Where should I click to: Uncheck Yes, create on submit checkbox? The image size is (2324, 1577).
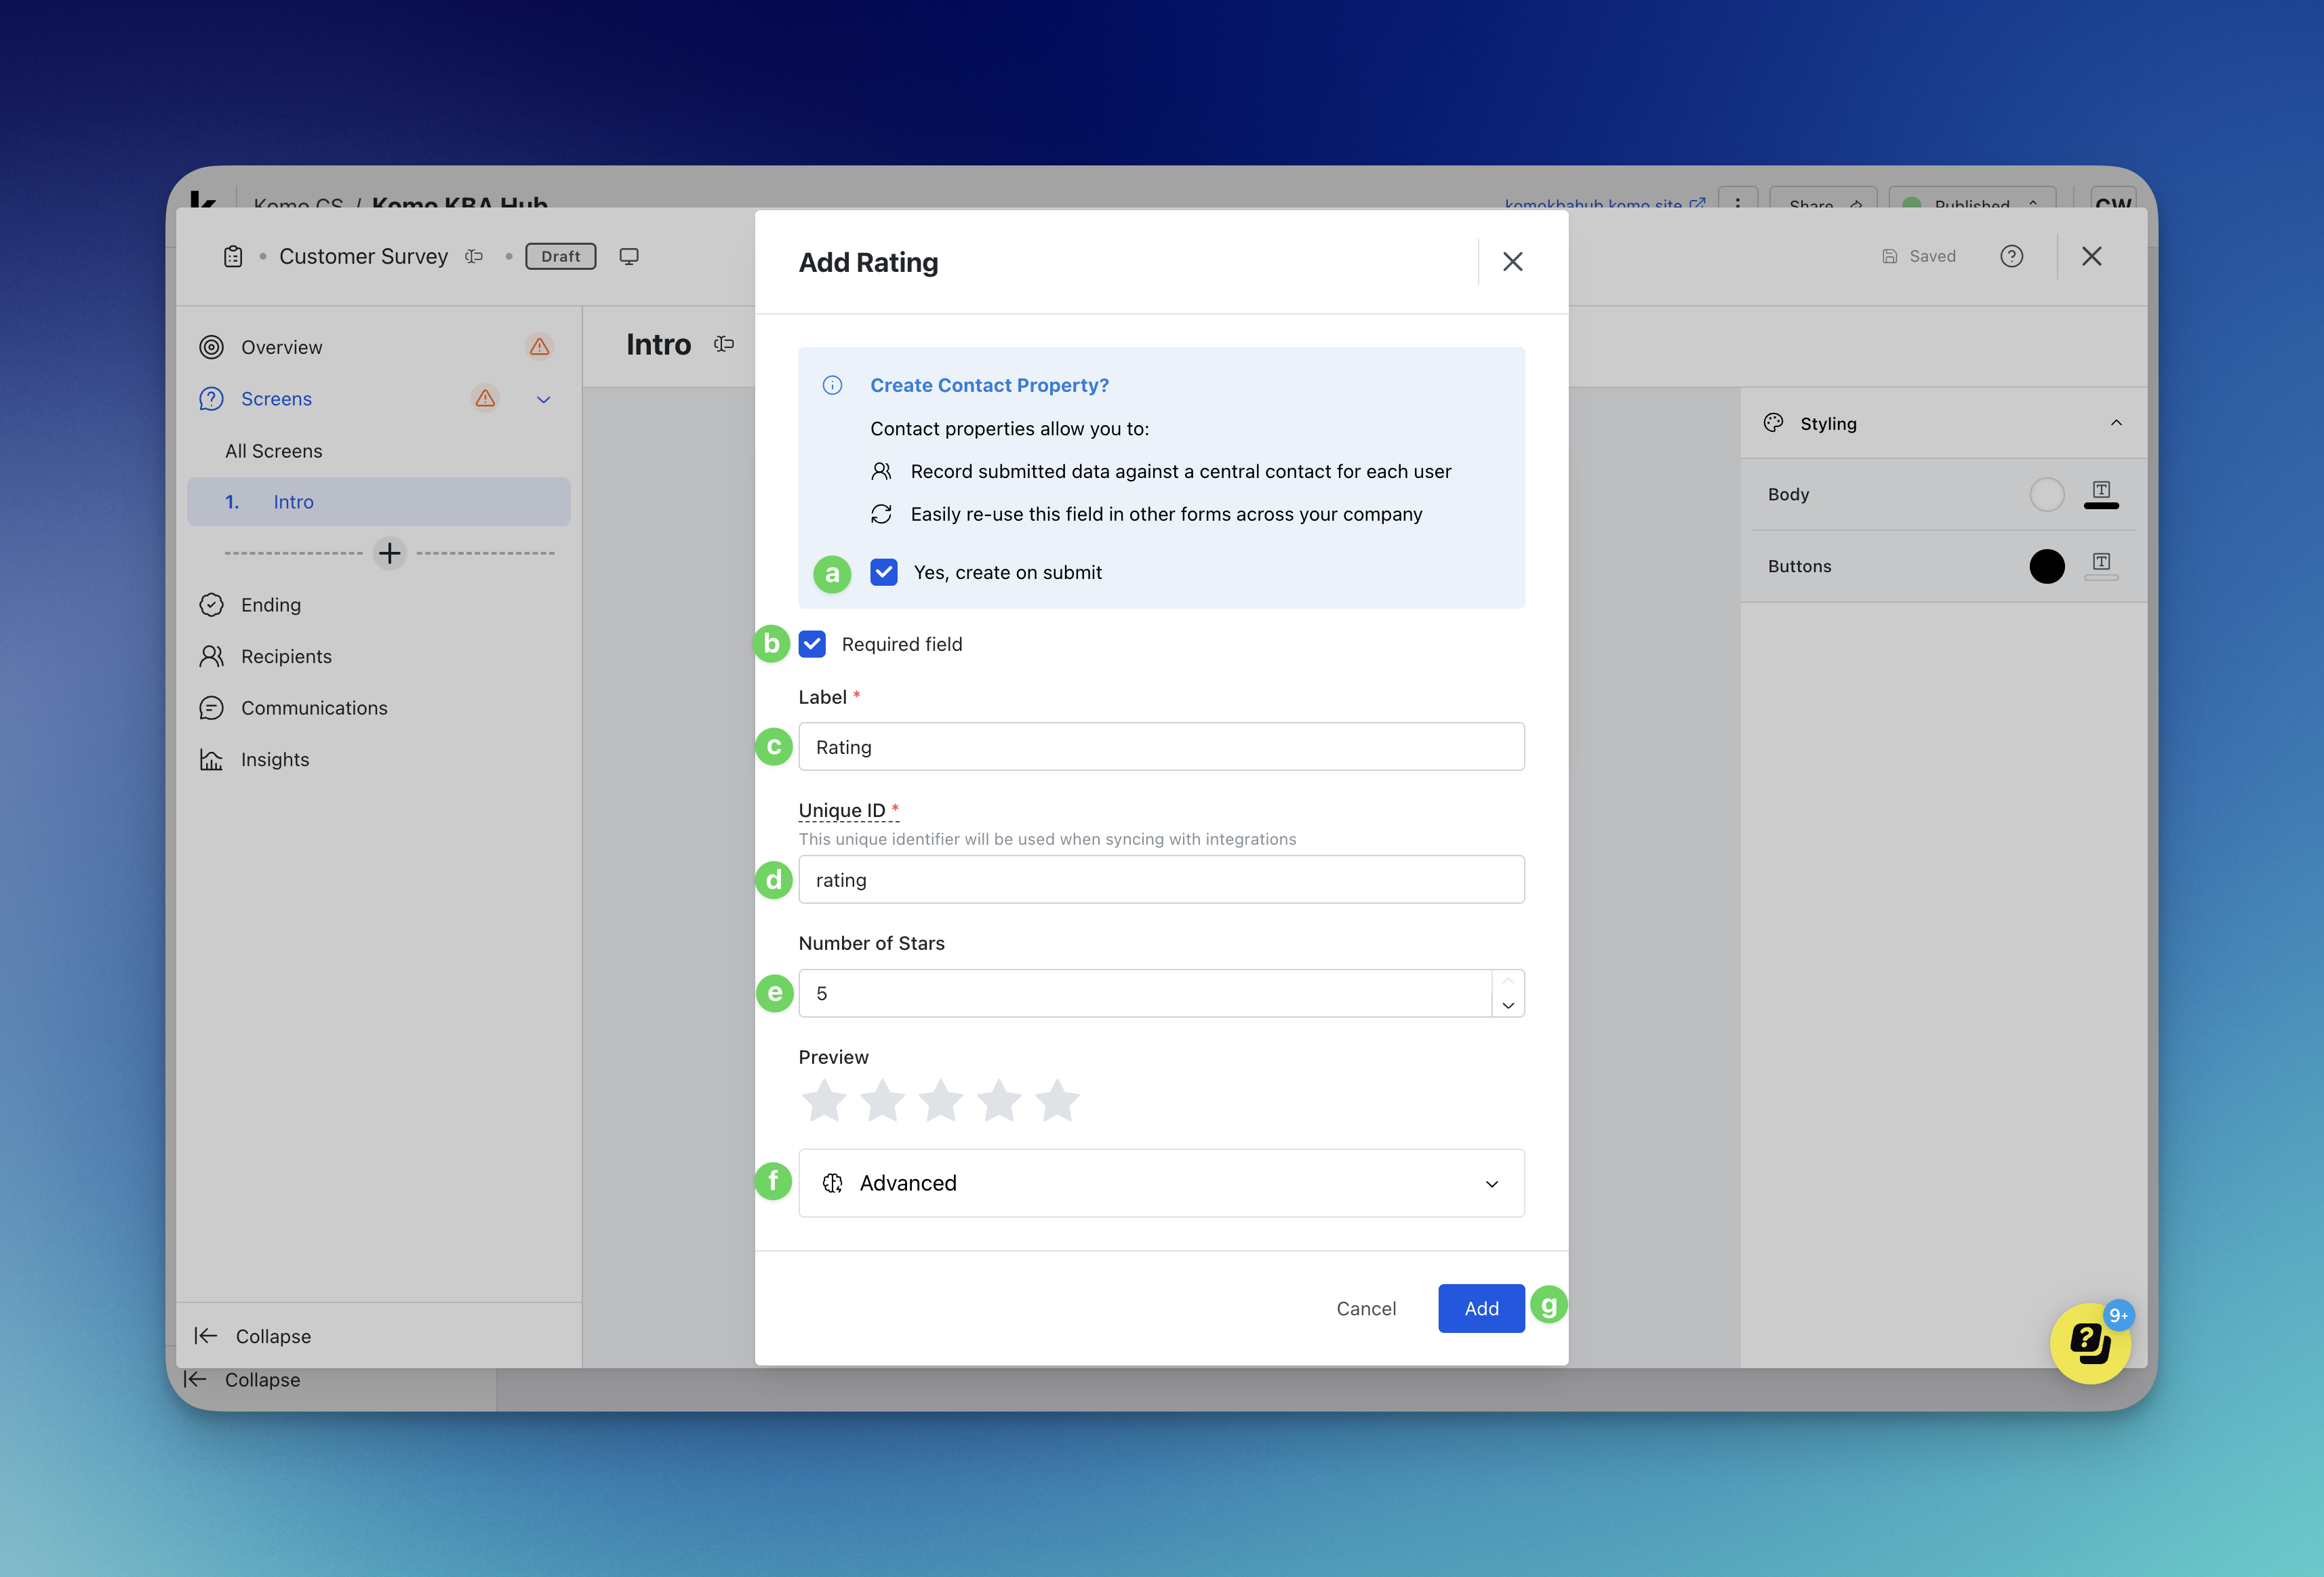pyautogui.click(x=884, y=572)
